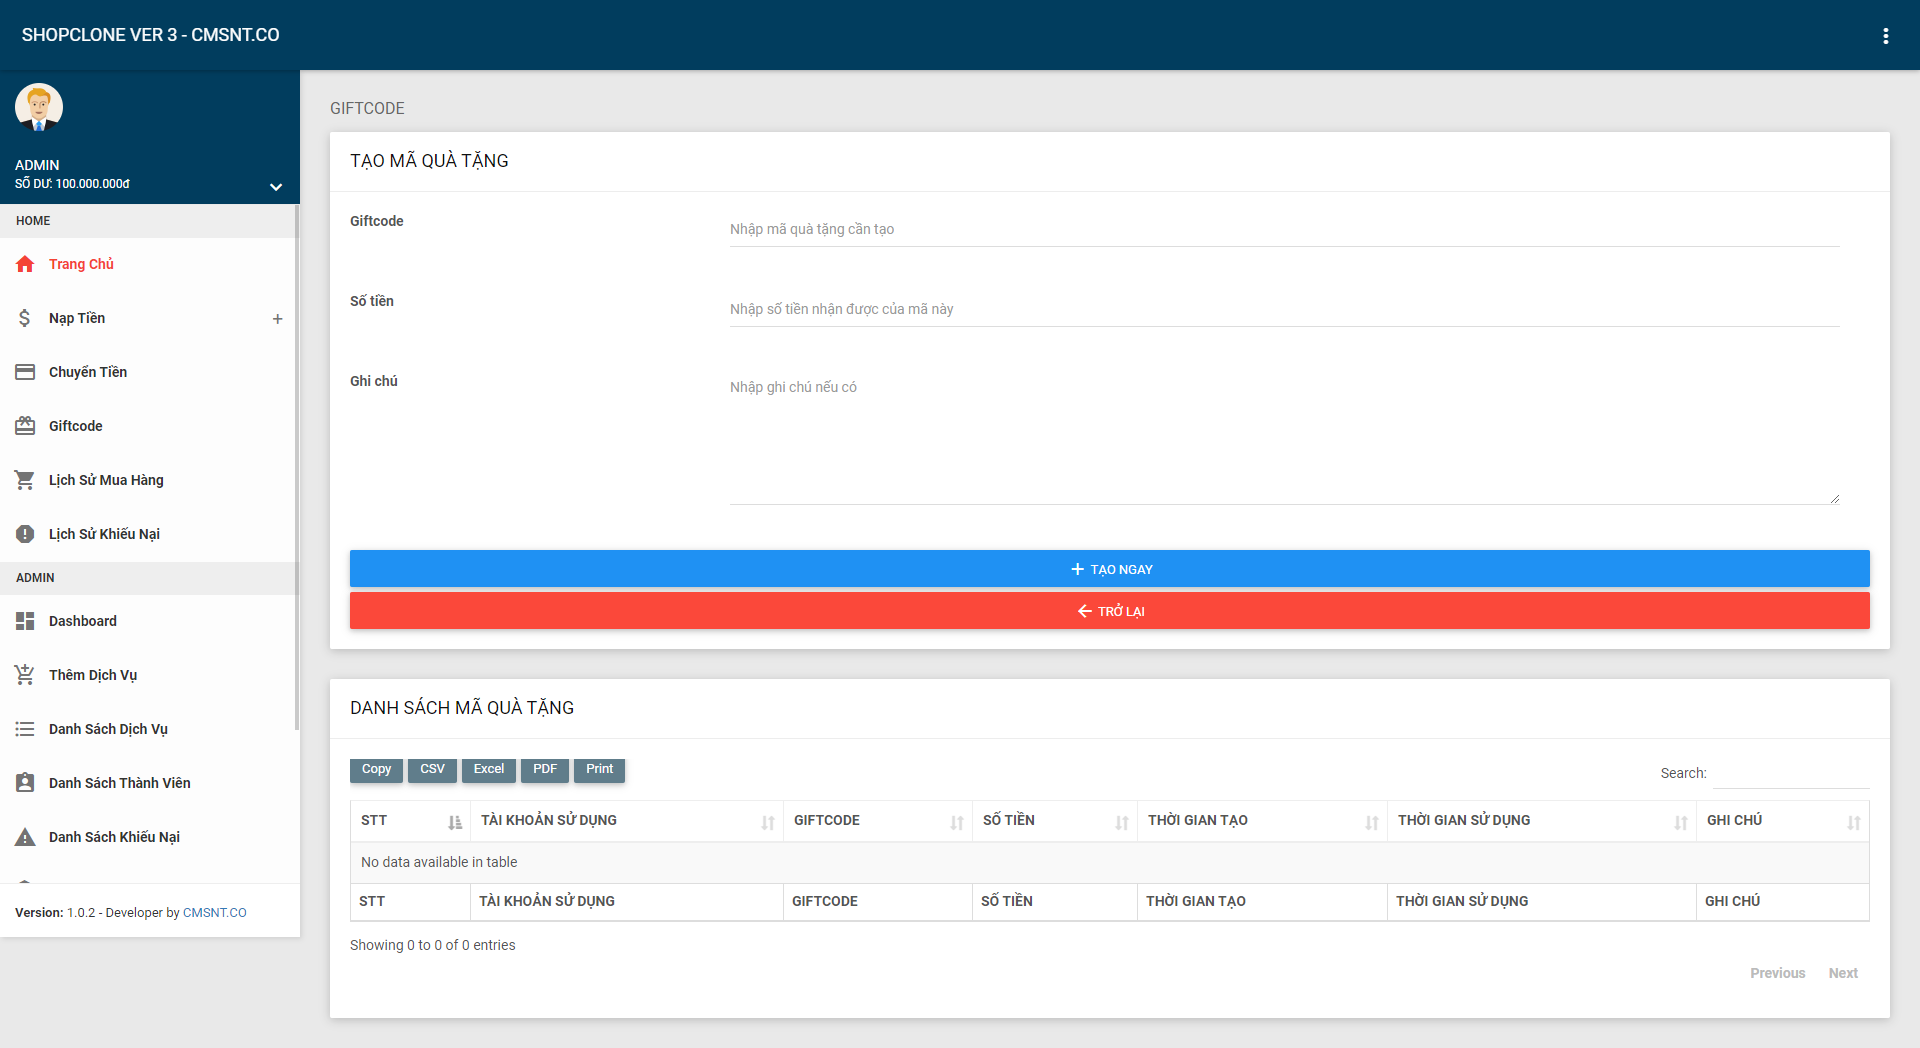Screen dimensions: 1920x1048
Task: Click the Danh Sách Dịch Vụ list icon
Action: click(x=25, y=729)
